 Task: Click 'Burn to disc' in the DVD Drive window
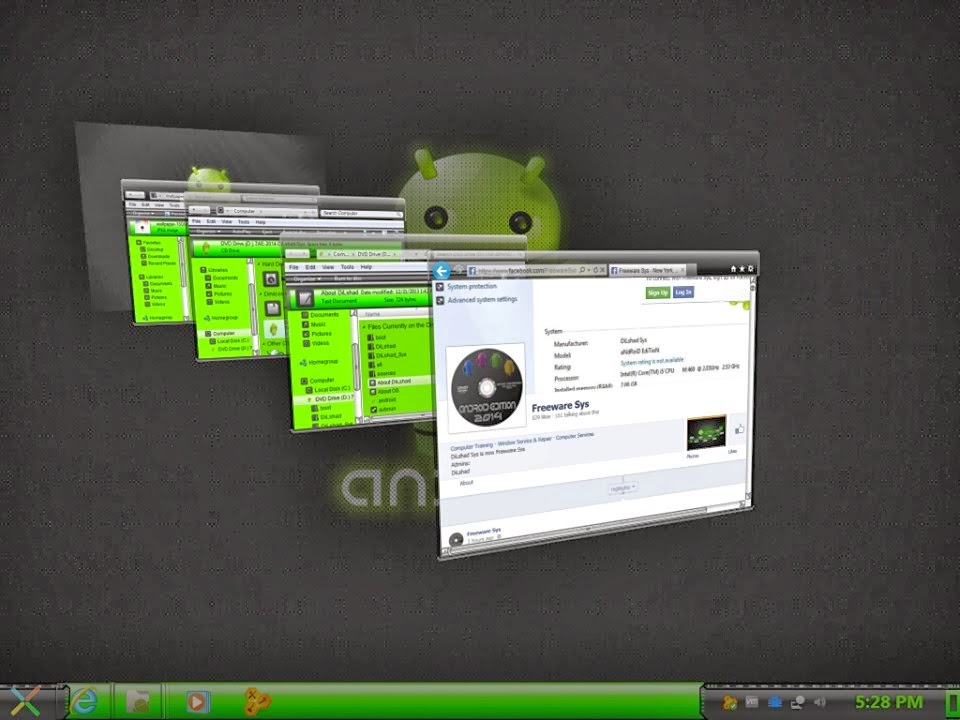click(348, 279)
